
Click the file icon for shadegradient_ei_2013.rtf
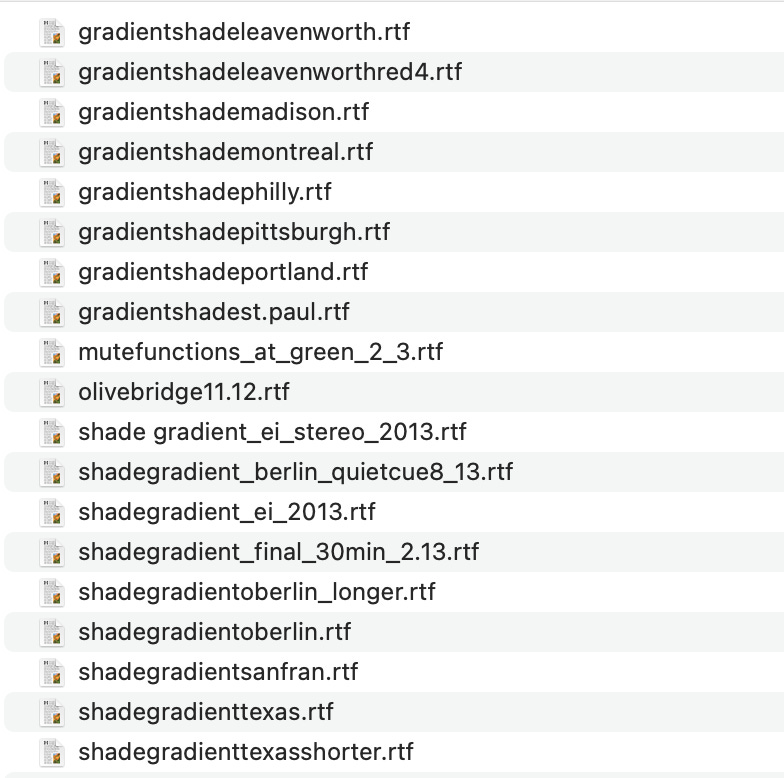[52, 512]
